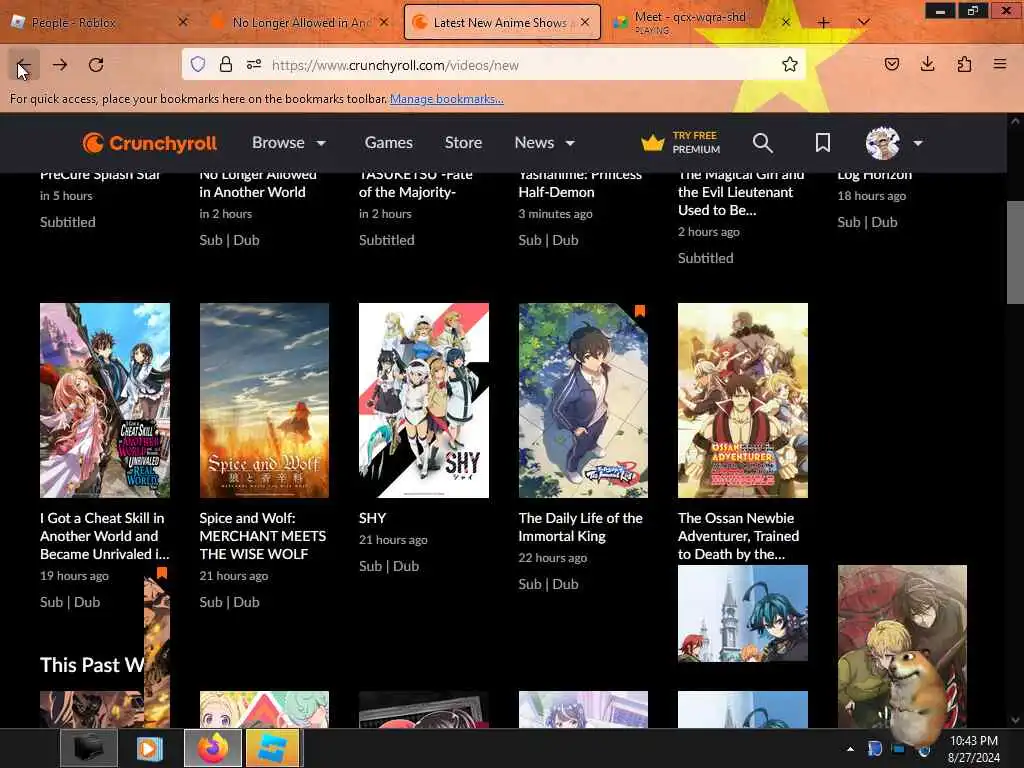
Task: Open Daily Life of the Immortal King poster
Action: pos(583,400)
